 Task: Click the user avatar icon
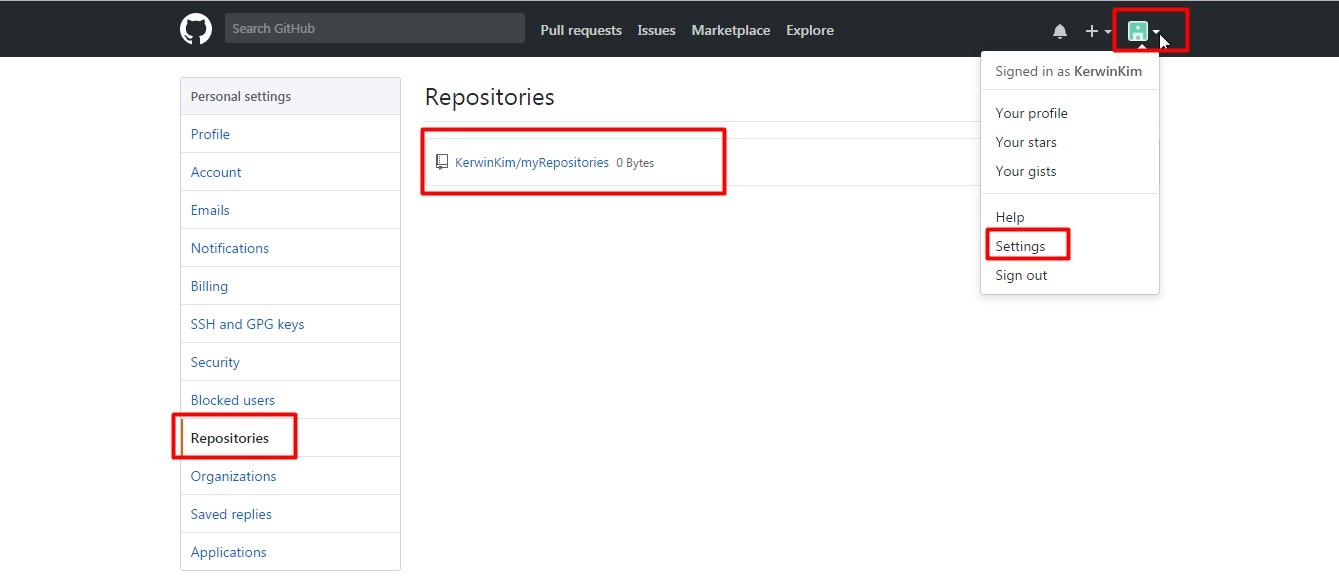click(1138, 31)
